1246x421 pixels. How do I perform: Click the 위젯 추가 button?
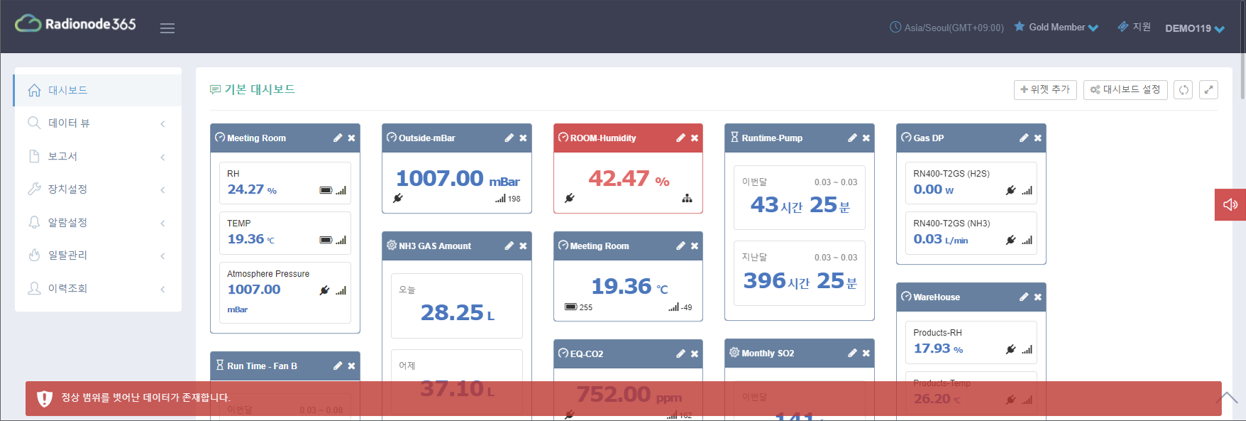point(1045,90)
